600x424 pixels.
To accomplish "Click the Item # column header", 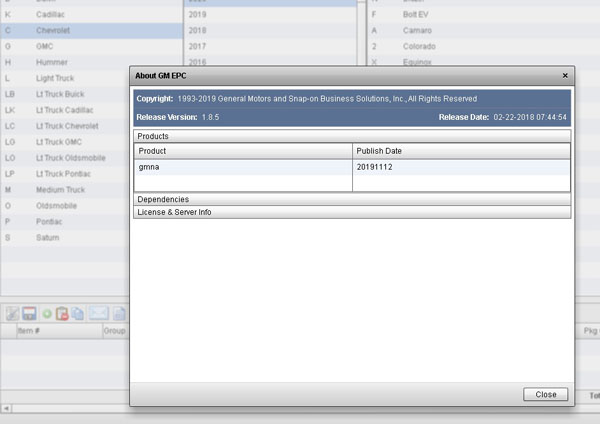I will pos(59,331).
